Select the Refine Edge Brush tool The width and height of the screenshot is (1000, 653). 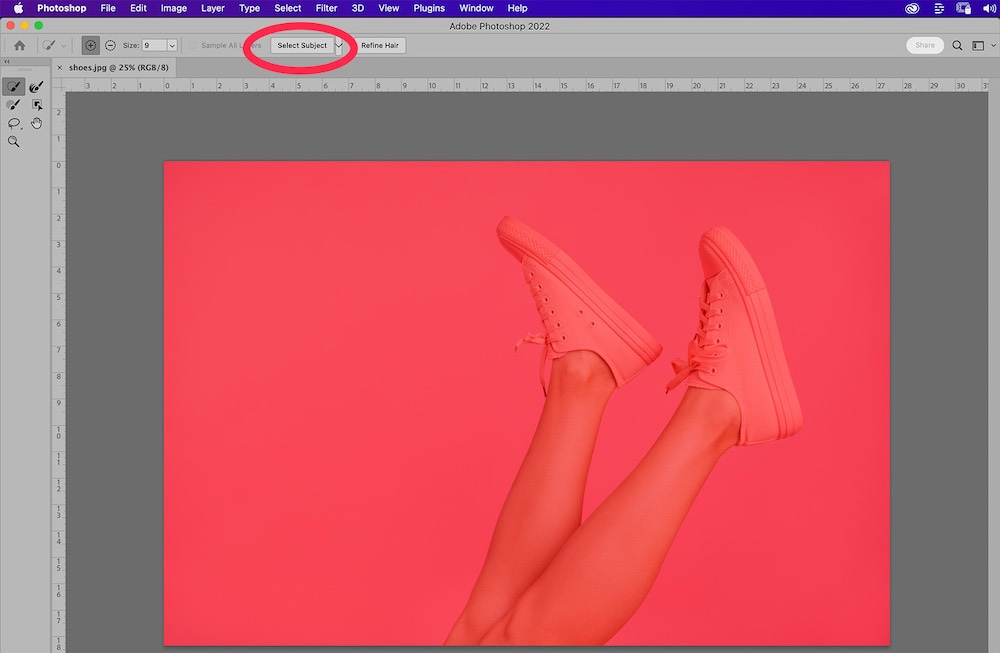click(x=37, y=87)
